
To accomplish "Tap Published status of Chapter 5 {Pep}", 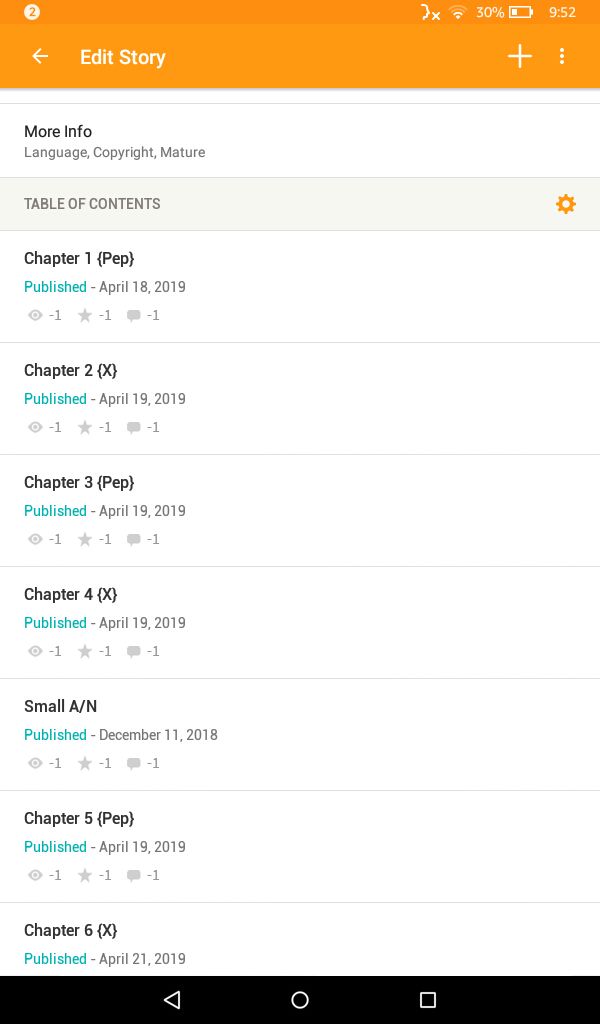I will (x=55, y=846).
